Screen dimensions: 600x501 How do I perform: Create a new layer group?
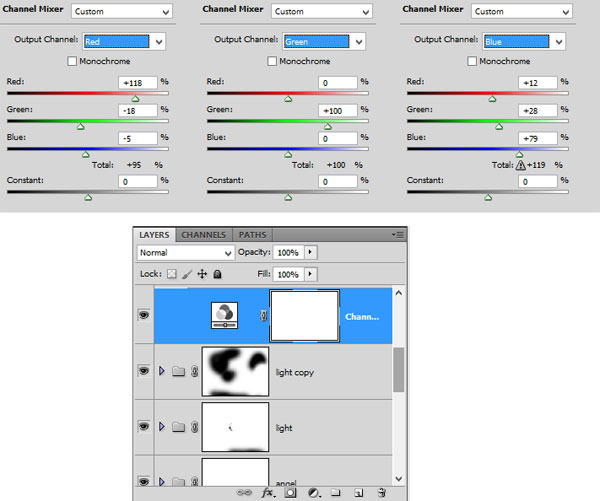pyautogui.click(x=336, y=492)
